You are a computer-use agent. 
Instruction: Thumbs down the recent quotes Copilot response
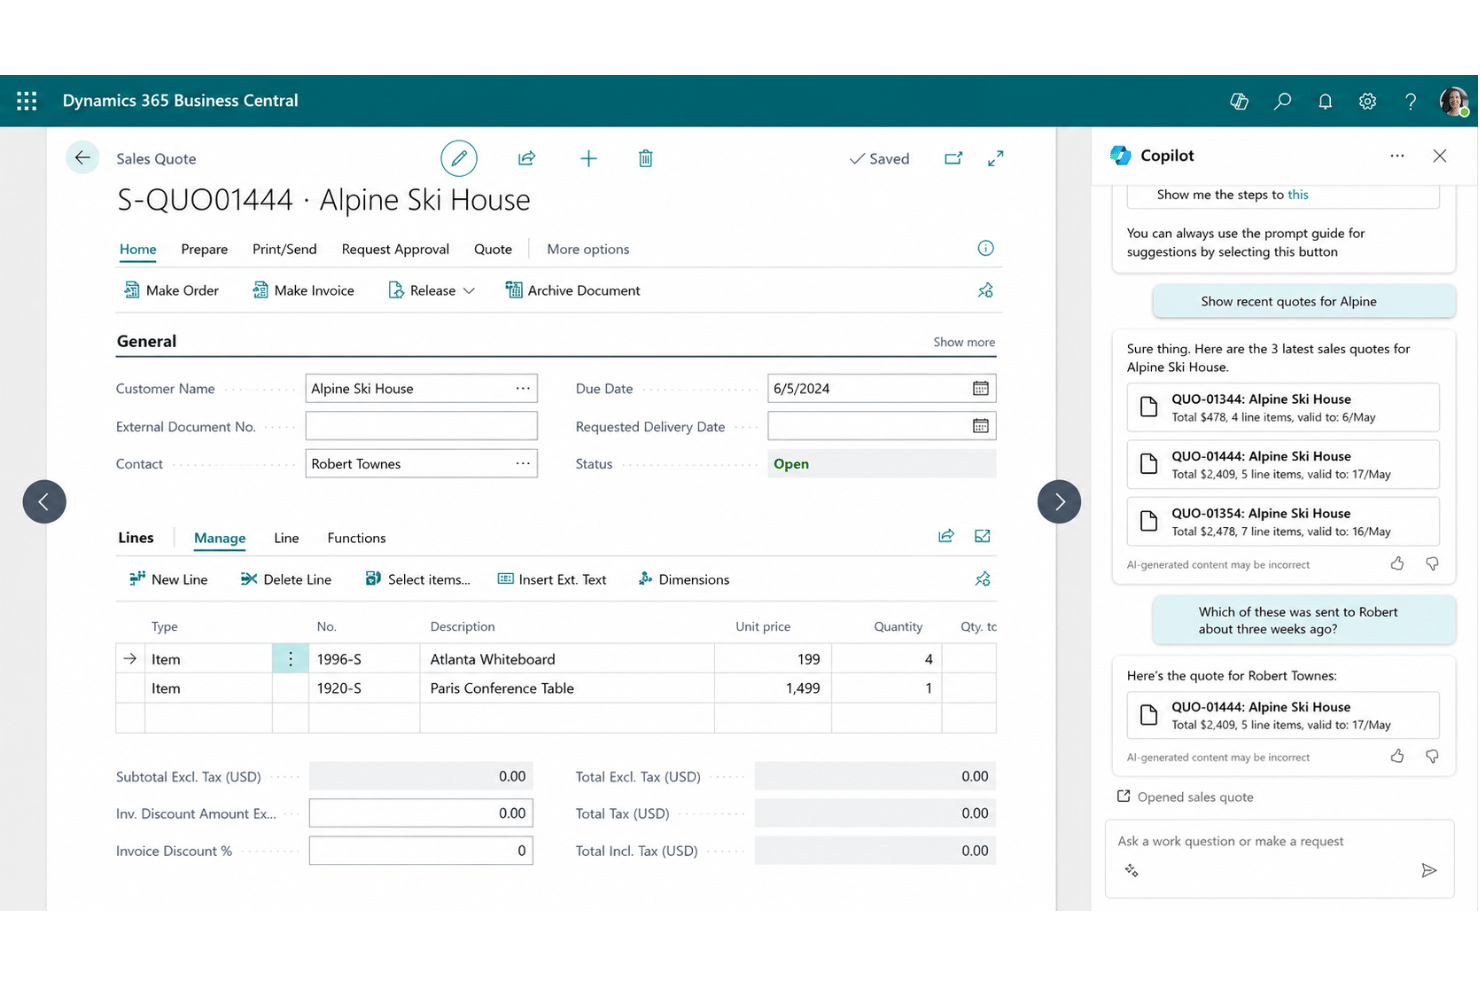click(1432, 564)
